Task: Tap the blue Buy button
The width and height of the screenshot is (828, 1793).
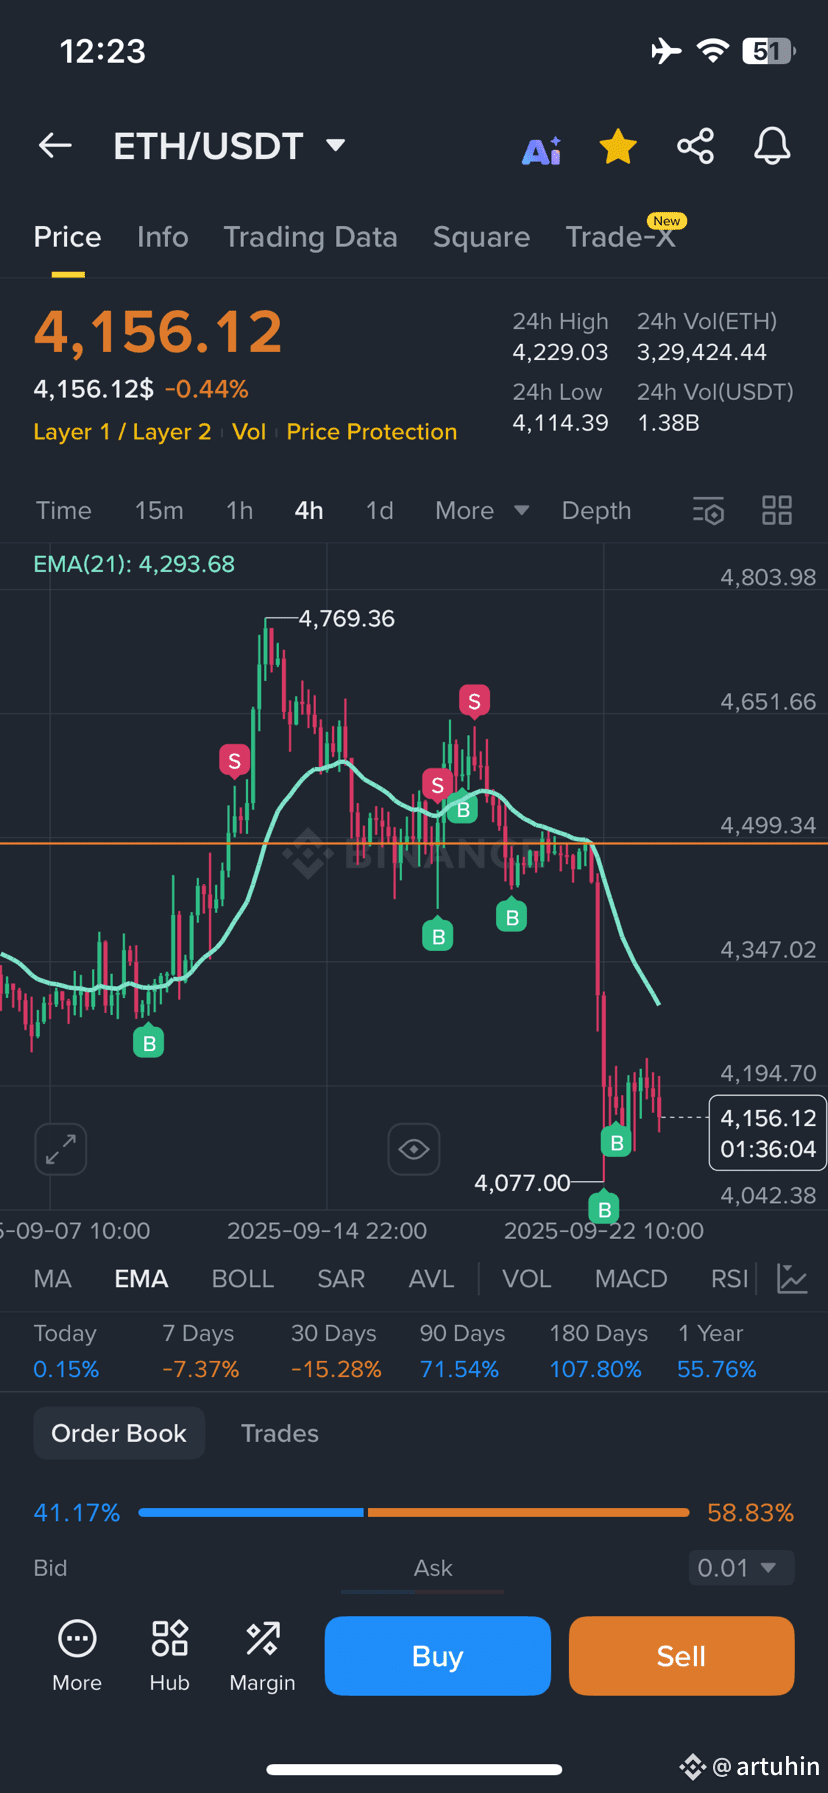Action: click(438, 1656)
